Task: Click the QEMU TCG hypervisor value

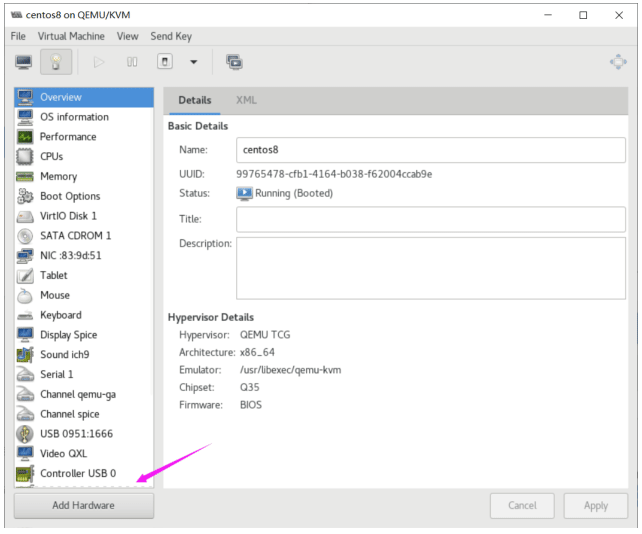Action: [265, 335]
